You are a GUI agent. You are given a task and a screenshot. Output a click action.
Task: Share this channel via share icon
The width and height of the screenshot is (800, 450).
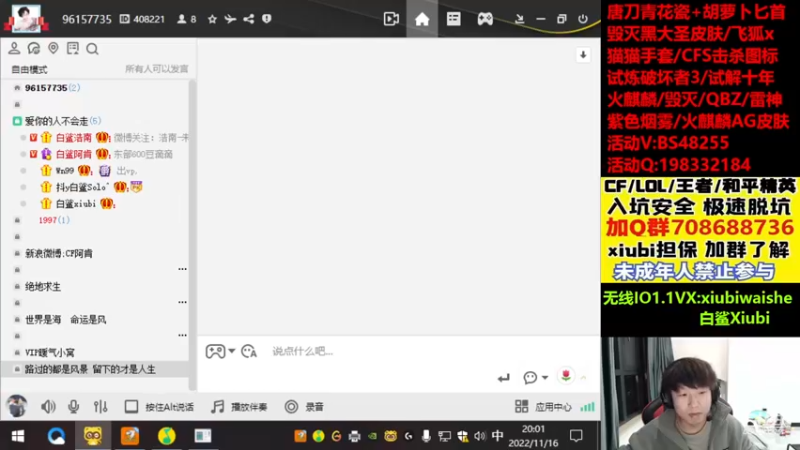(248, 19)
